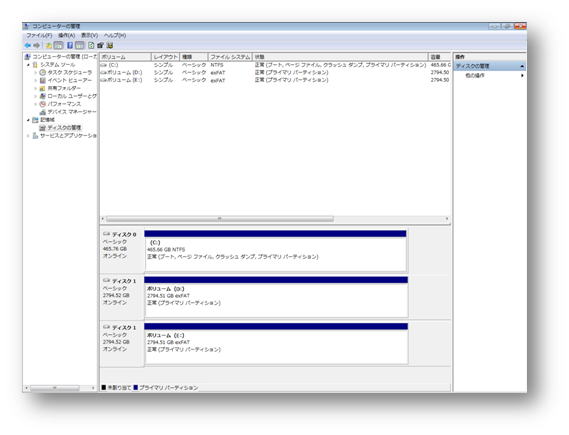
Task: Click the NTFS file system cell
Action: pos(217,65)
